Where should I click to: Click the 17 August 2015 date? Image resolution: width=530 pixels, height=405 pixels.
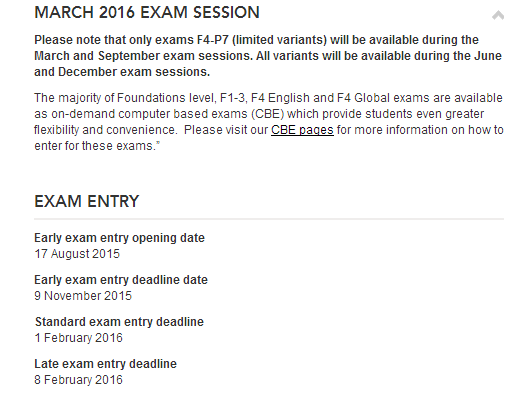pyautogui.click(x=77, y=254)
